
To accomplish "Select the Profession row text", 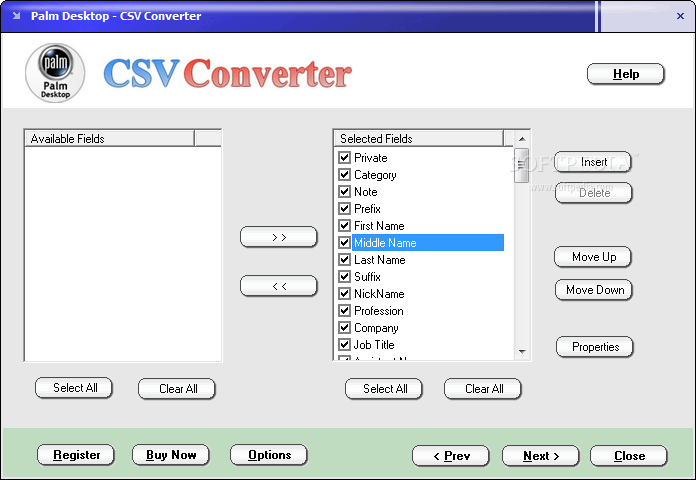I will [x=379, y=311].
